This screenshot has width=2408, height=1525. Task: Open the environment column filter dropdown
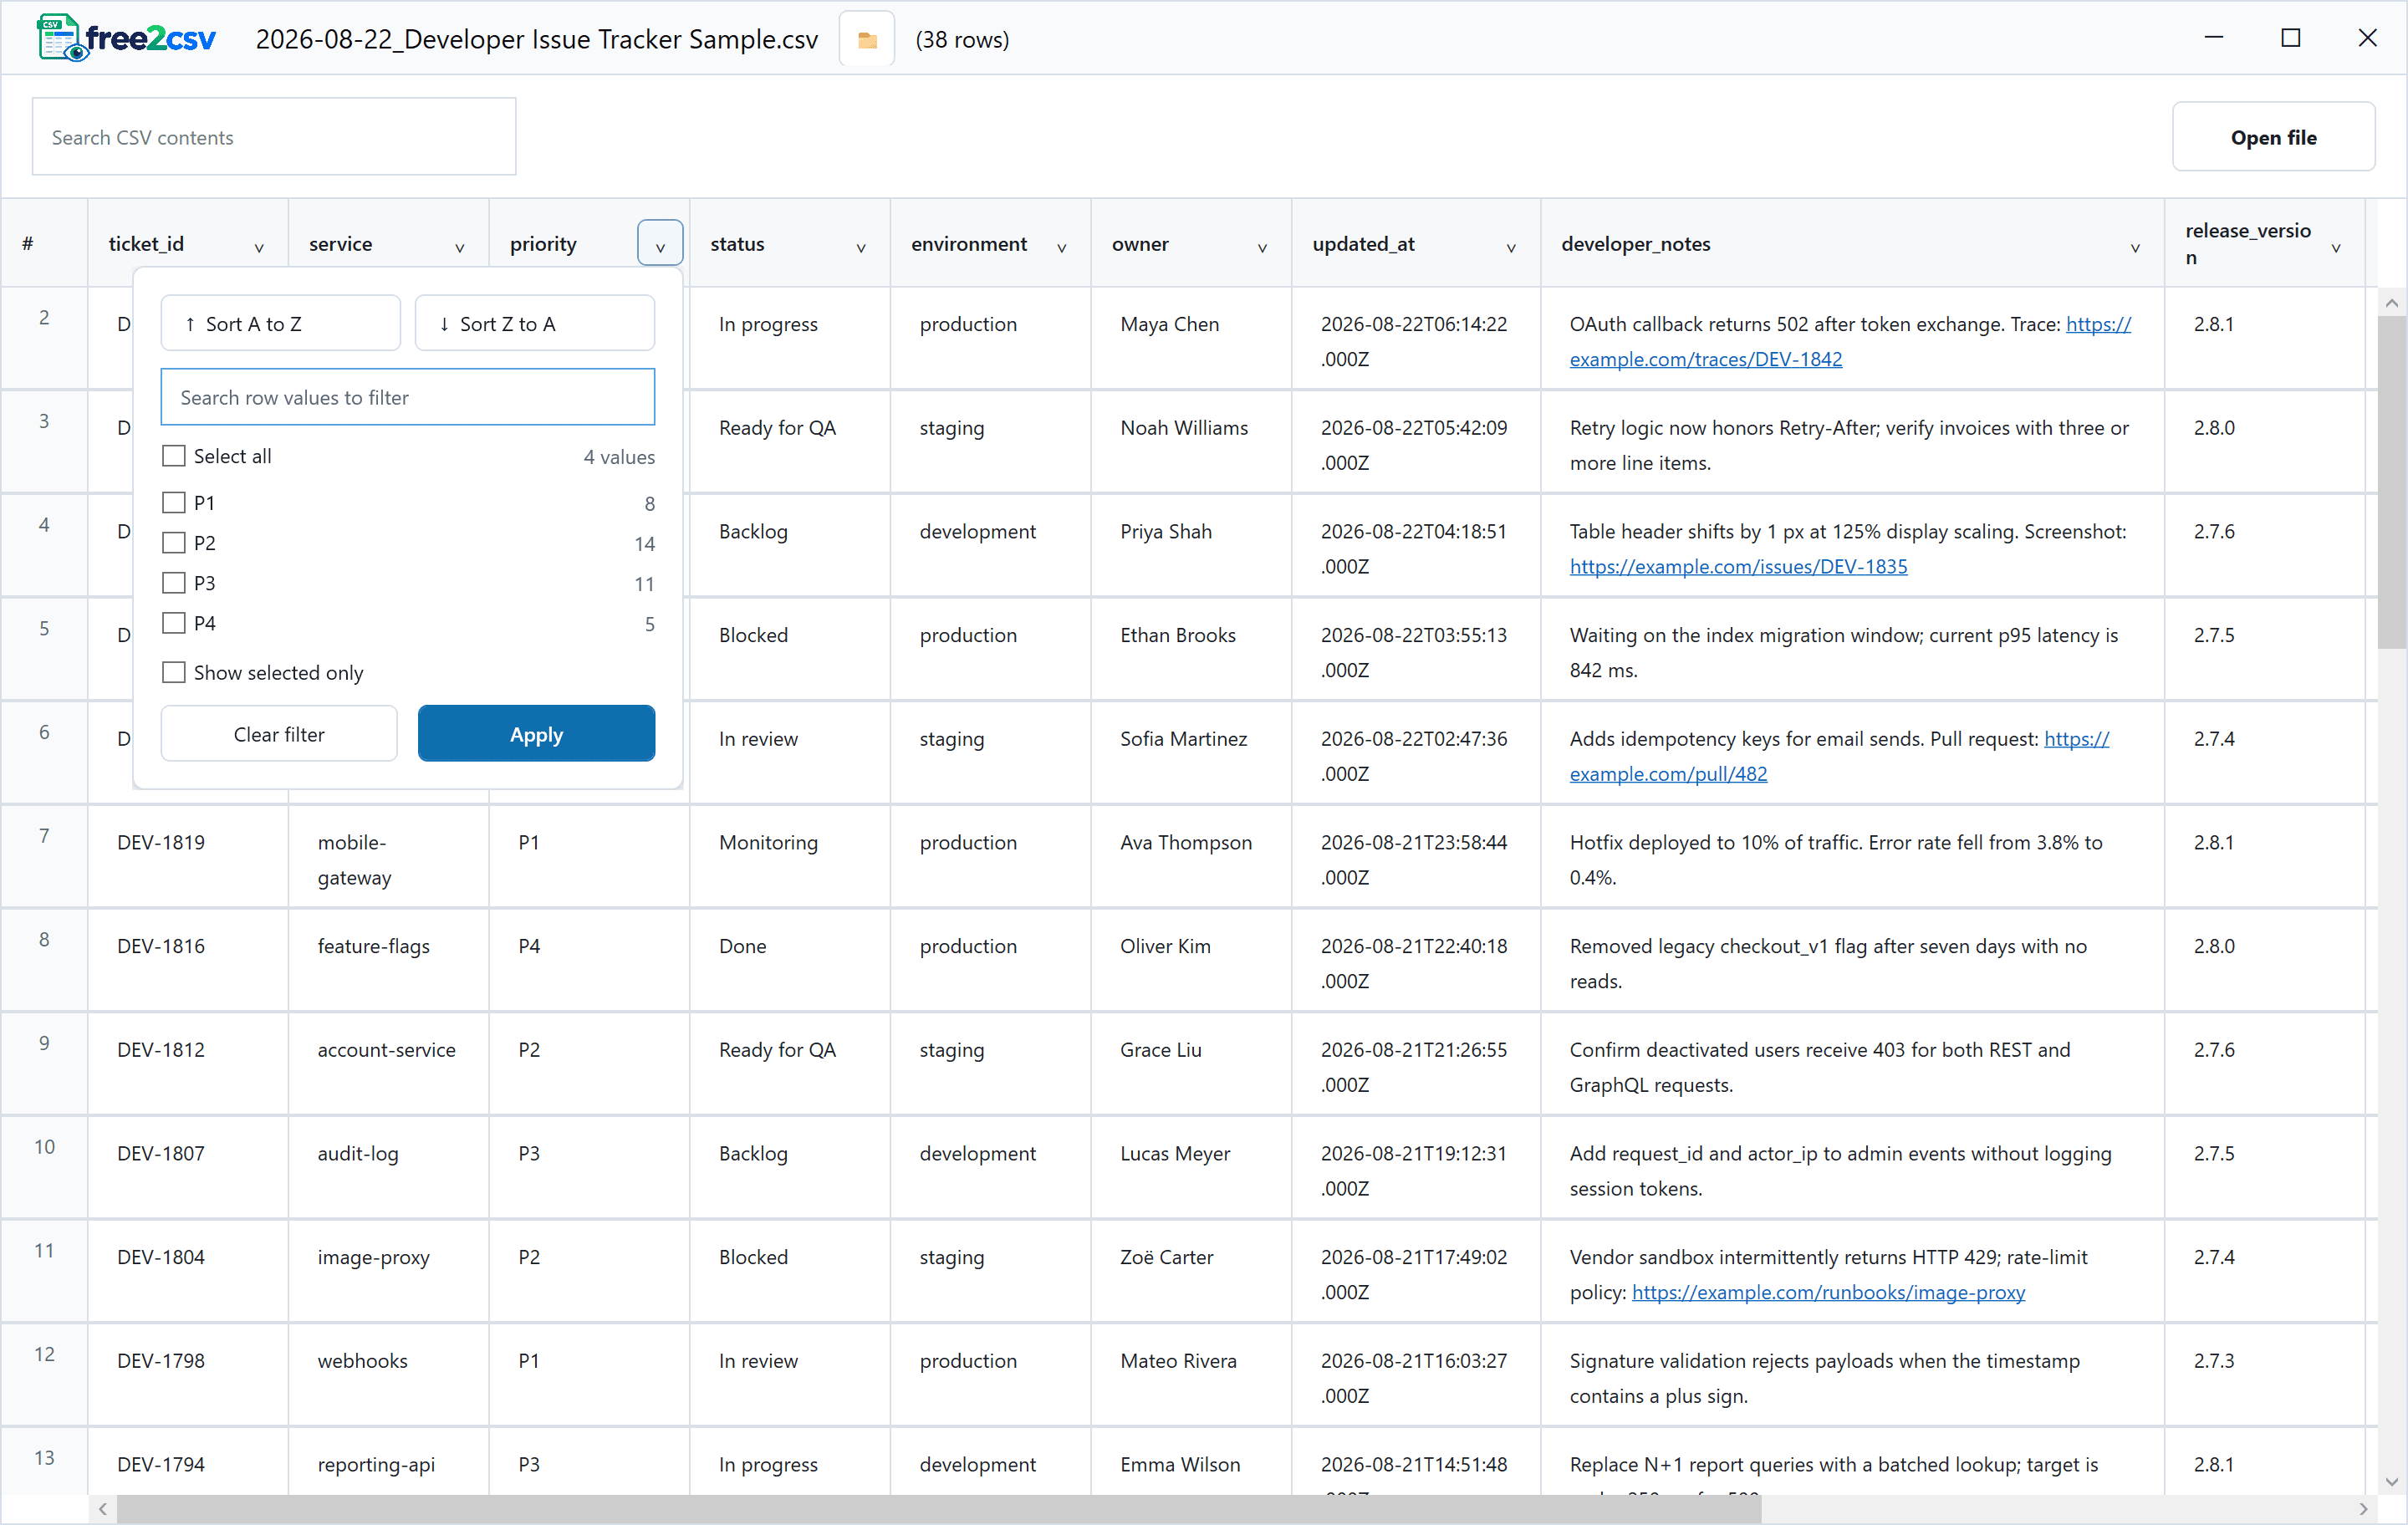click(1062, 247)
